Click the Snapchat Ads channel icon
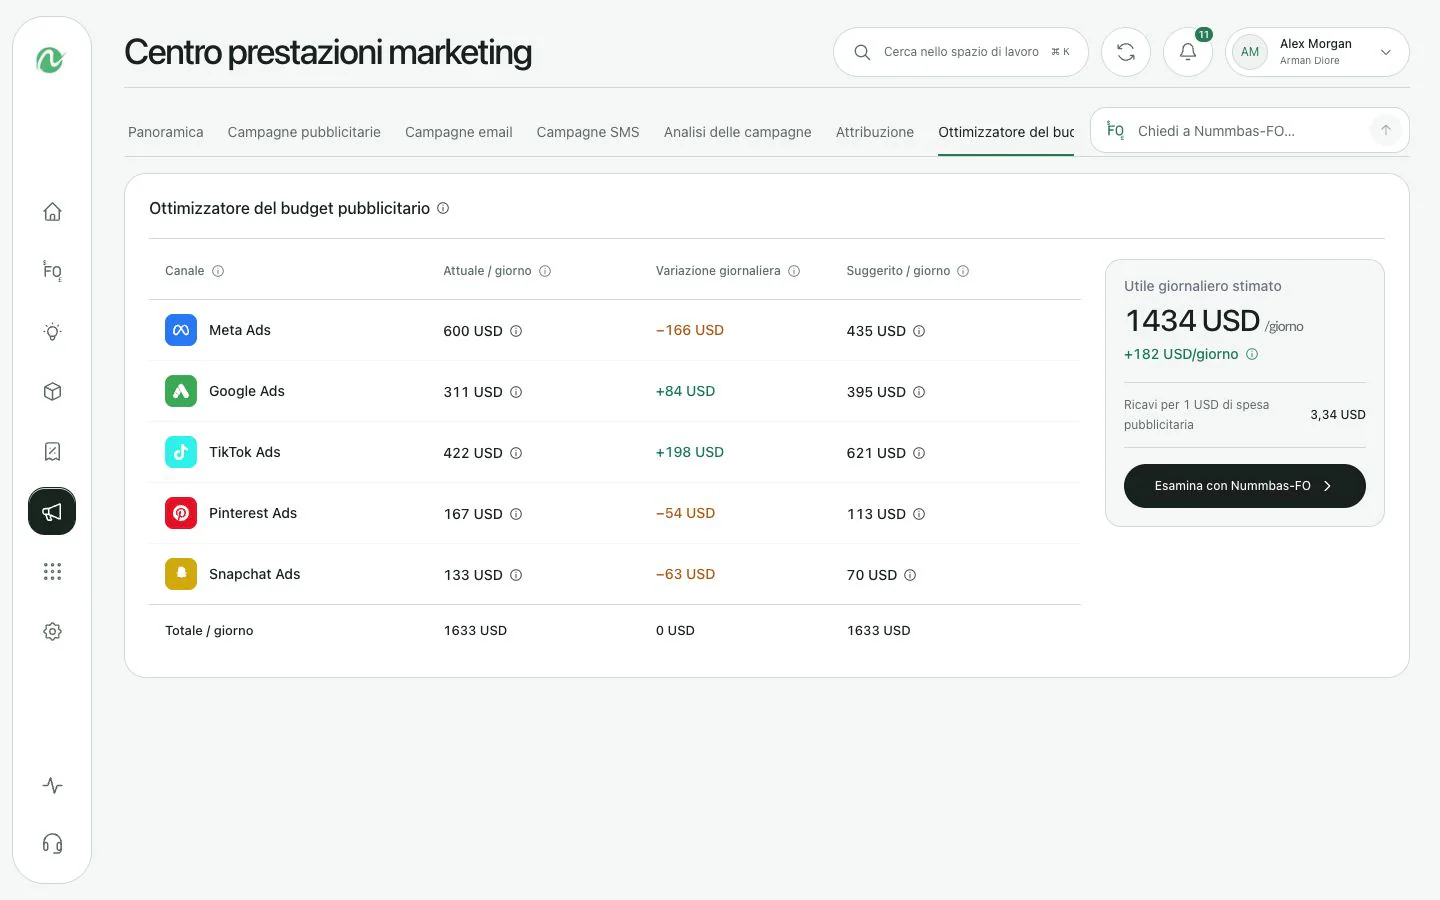The height and width of the screenshot is (900, 1440). pos(181,574)
